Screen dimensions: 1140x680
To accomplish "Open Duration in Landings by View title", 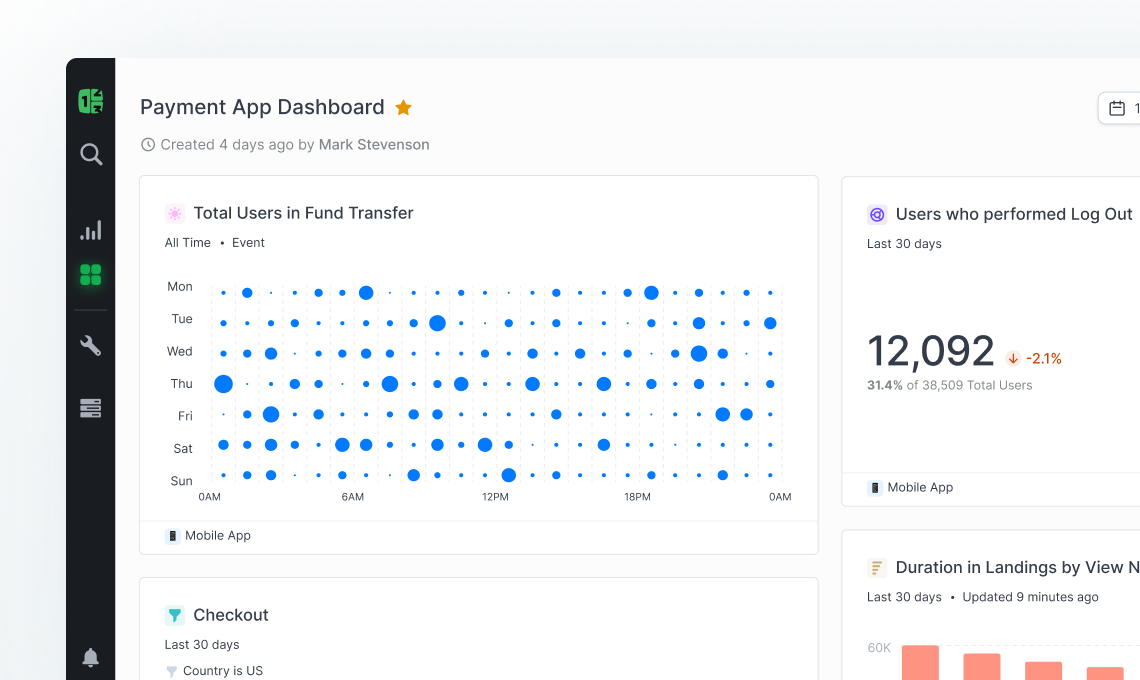I will click(1017, 568).
